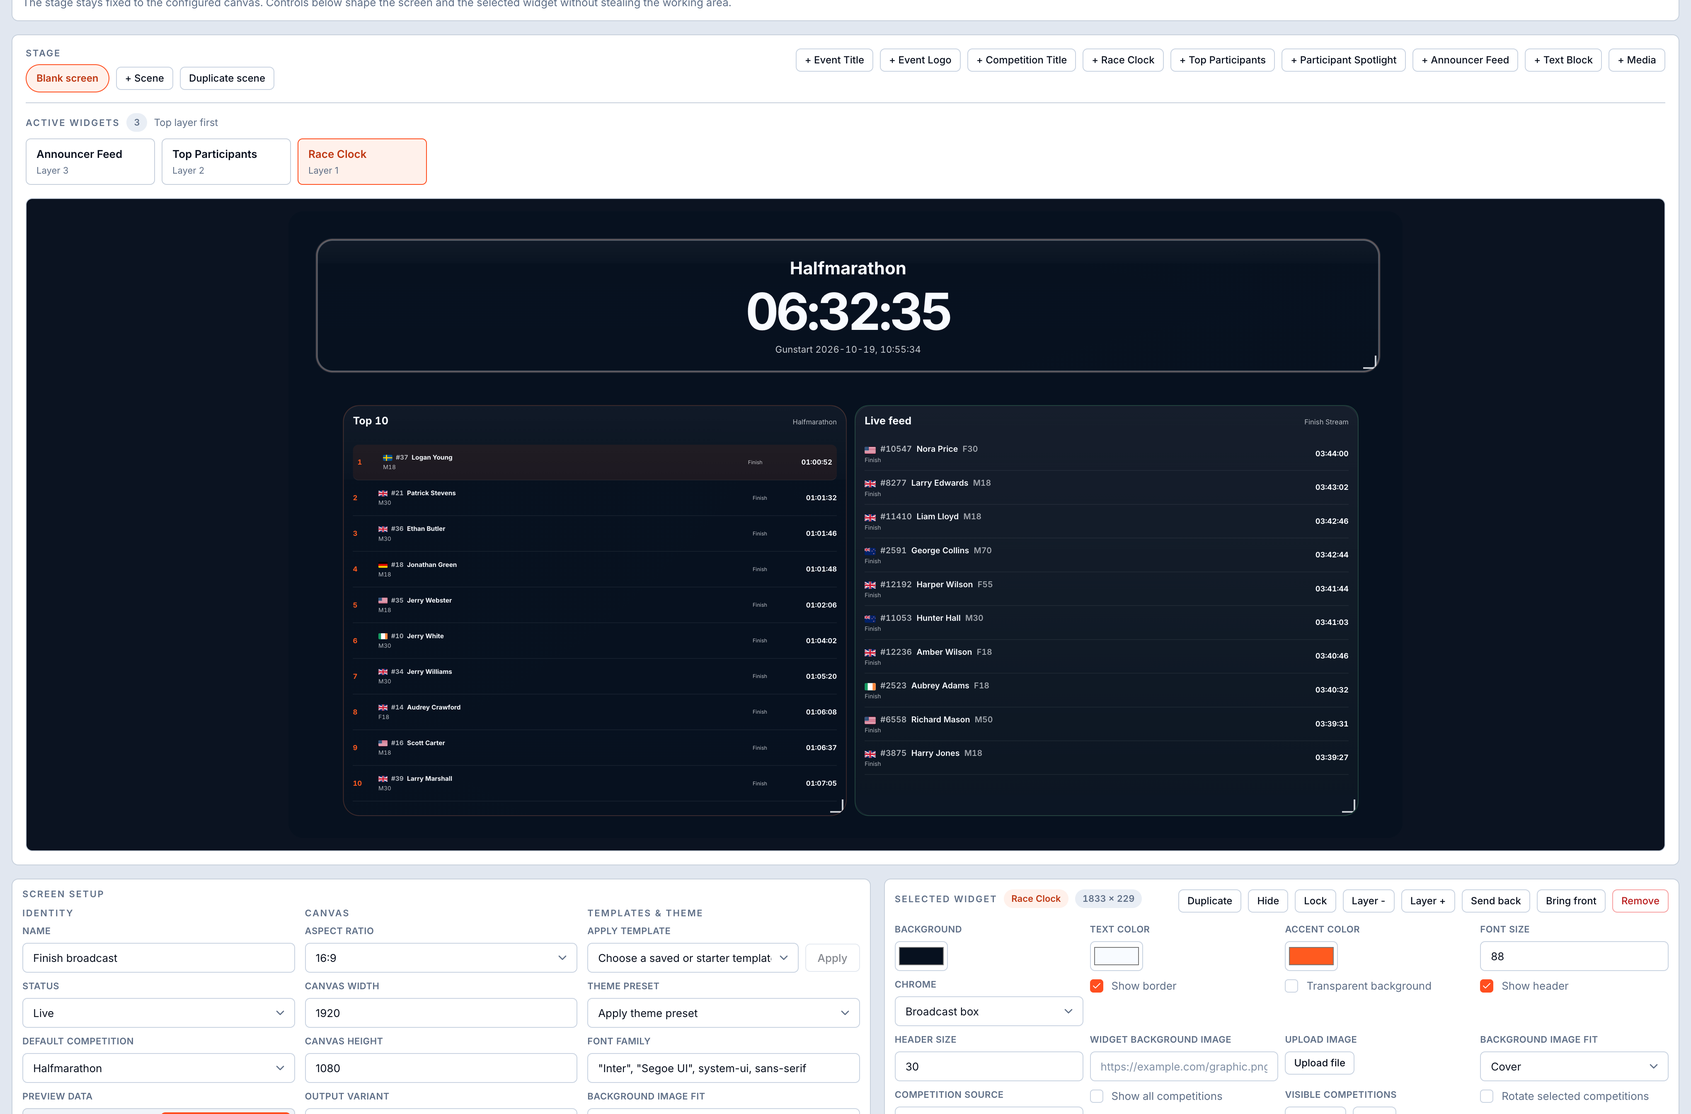
Task: Click the Font Size input field
Action: click(x=1574, y=956)
